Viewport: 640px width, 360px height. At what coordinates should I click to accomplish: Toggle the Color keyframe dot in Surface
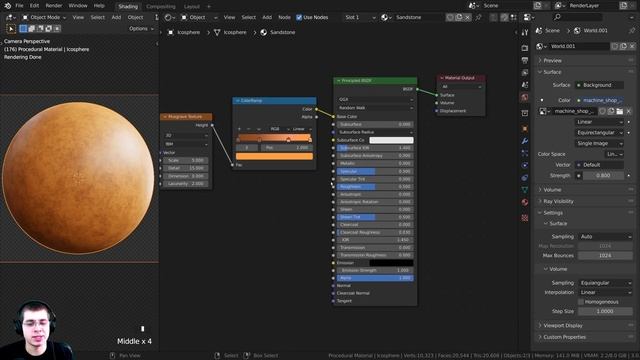tap(542, 100)
